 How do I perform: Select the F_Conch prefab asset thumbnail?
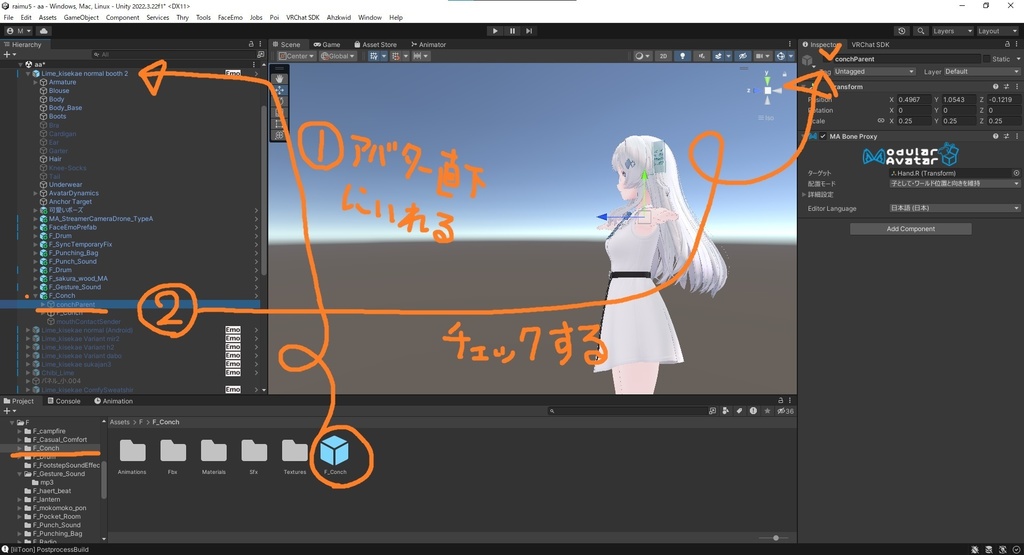pos(334,456)
